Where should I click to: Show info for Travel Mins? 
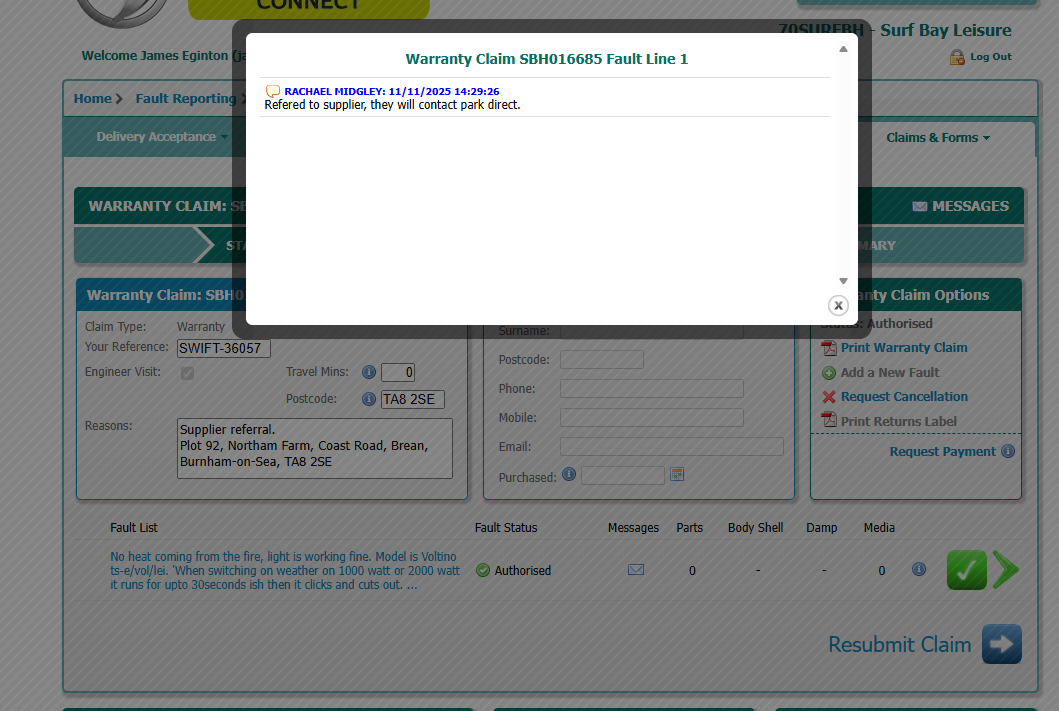tap(369, 372)
